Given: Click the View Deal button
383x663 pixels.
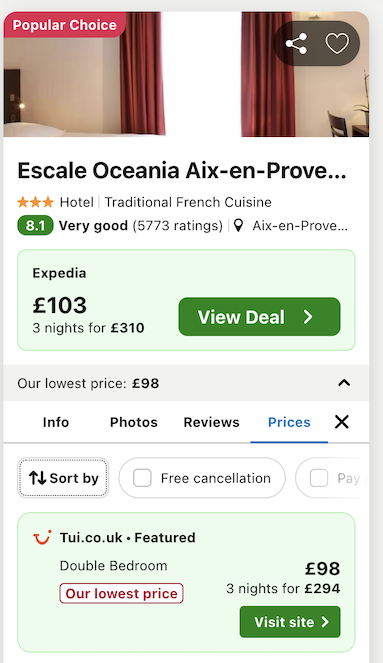Looking at the screenshot, I should tap(259, 317).
